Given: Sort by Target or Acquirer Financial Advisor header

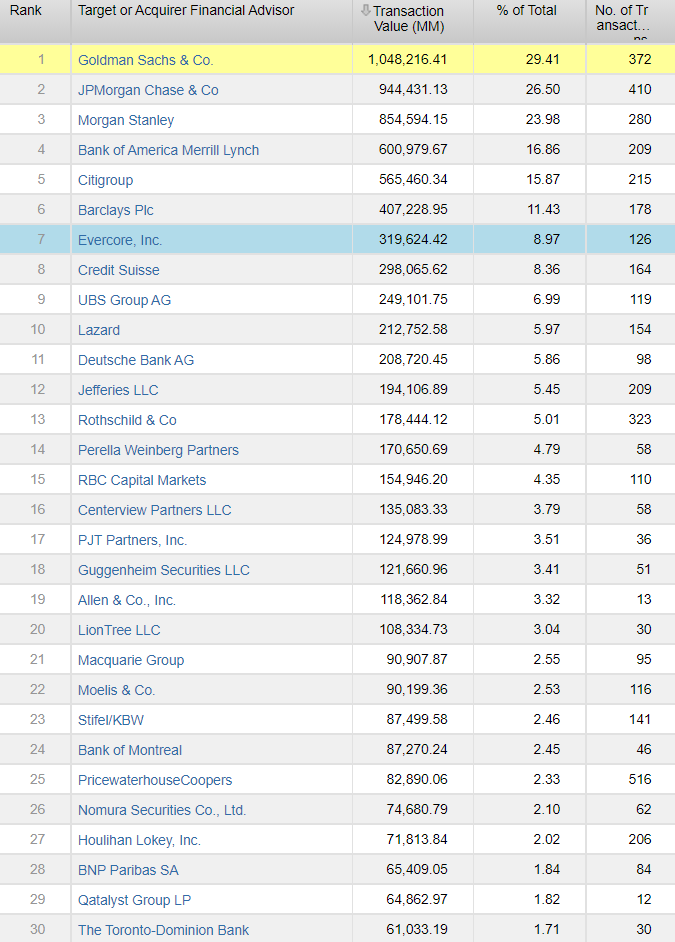Looking at the screenshot, I should point(186,11).
